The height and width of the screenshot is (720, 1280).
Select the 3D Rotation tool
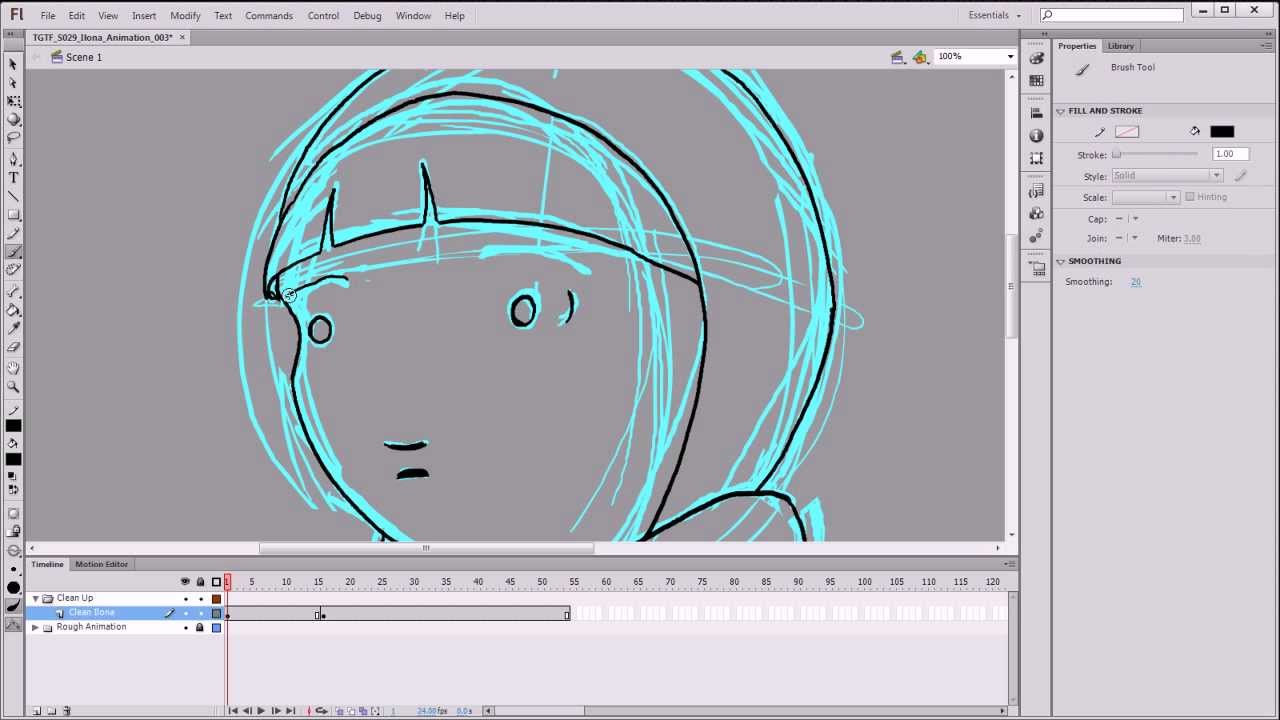click(x=13, y=120)
